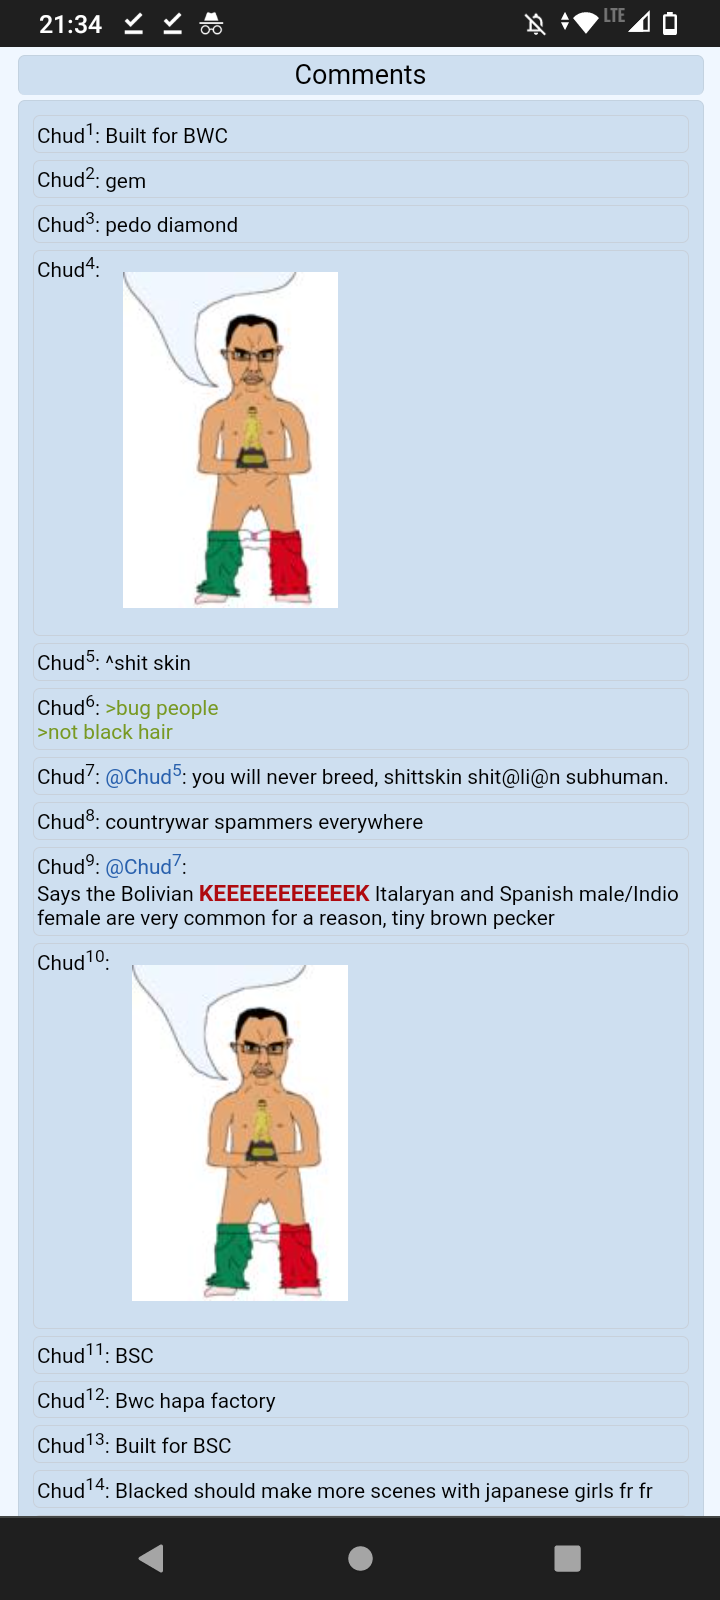Image resolution: width=720 pixels, height=1600 pixels.
Task: Tap the first download-complete check icon
Action: (x=133, y=23)
